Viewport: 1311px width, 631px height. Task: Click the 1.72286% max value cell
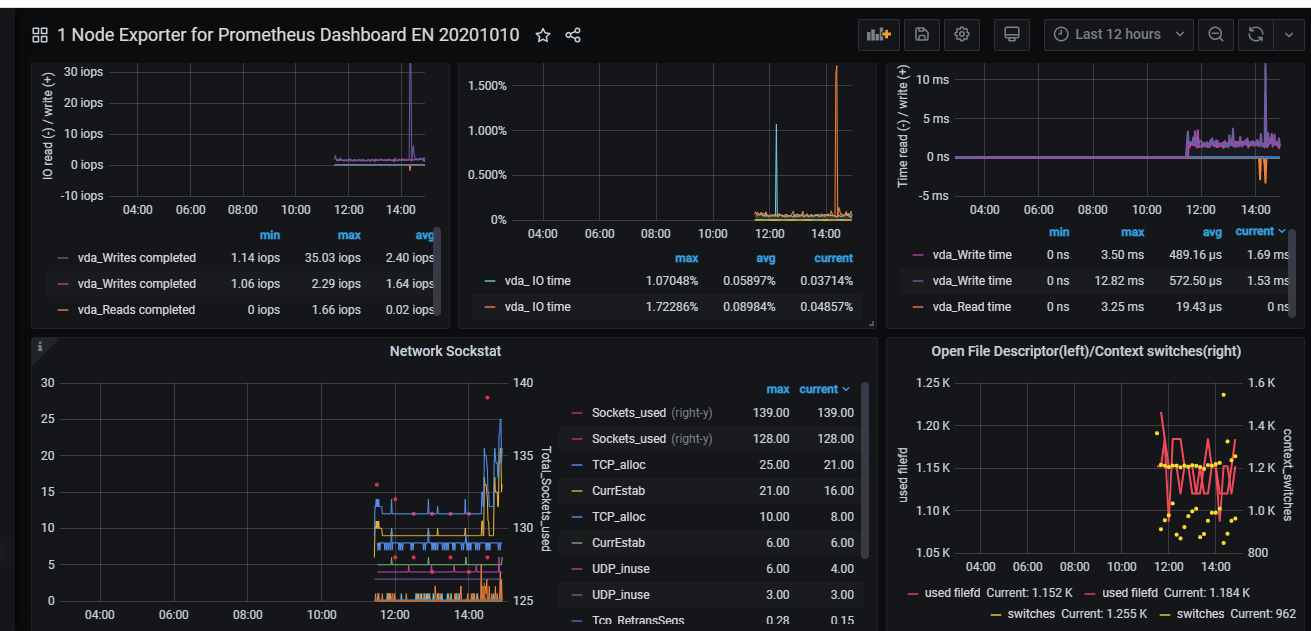pyautogui.click(x=671, y=307)
